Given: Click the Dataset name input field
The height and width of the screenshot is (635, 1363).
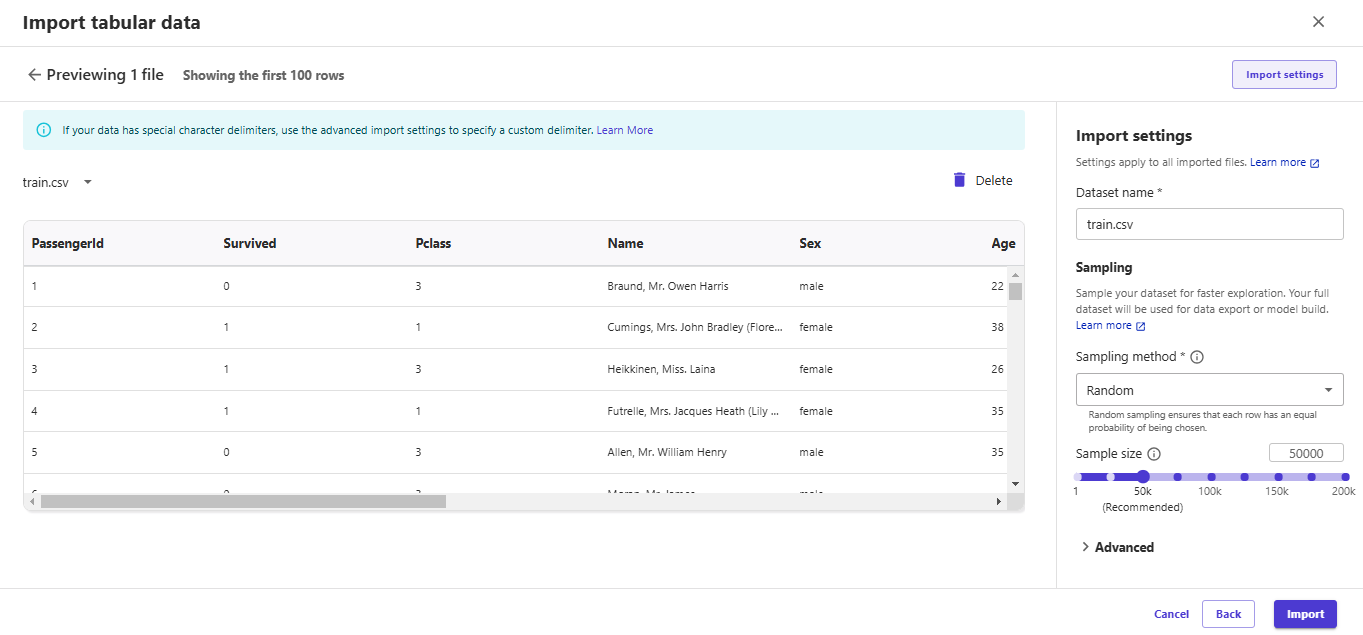Looking at the screenshot, I should (1209, 224).
